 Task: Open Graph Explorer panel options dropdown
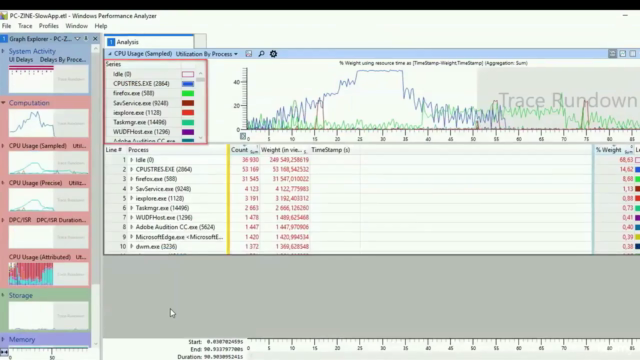(x=77, y=38)
